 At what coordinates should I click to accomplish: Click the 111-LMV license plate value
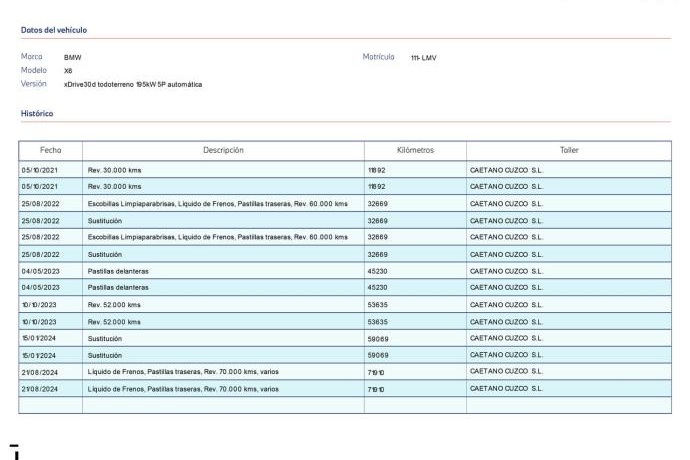[x=423, y=58]
